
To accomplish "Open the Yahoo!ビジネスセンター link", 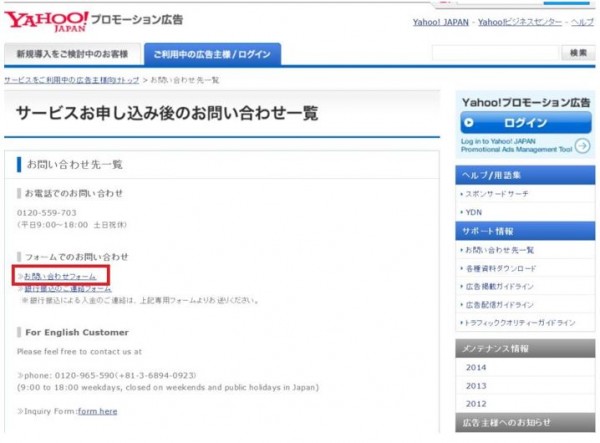I will [520, 22].
